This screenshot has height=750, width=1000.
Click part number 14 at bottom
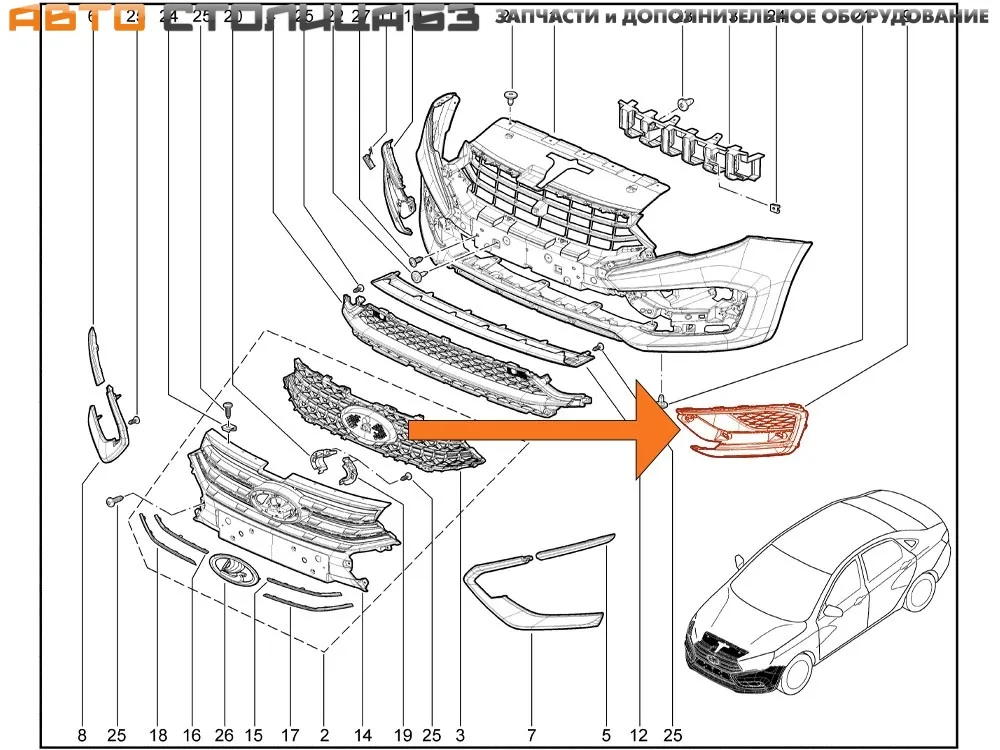[x=363, y=735]
